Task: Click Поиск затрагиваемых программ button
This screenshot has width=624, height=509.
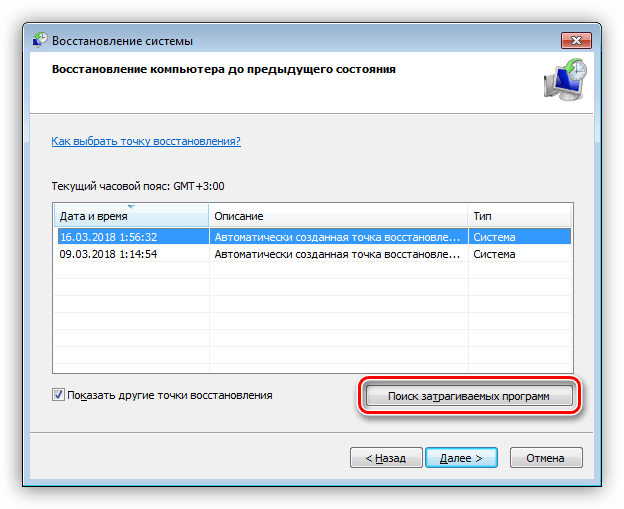Action: tap(469, 396)
